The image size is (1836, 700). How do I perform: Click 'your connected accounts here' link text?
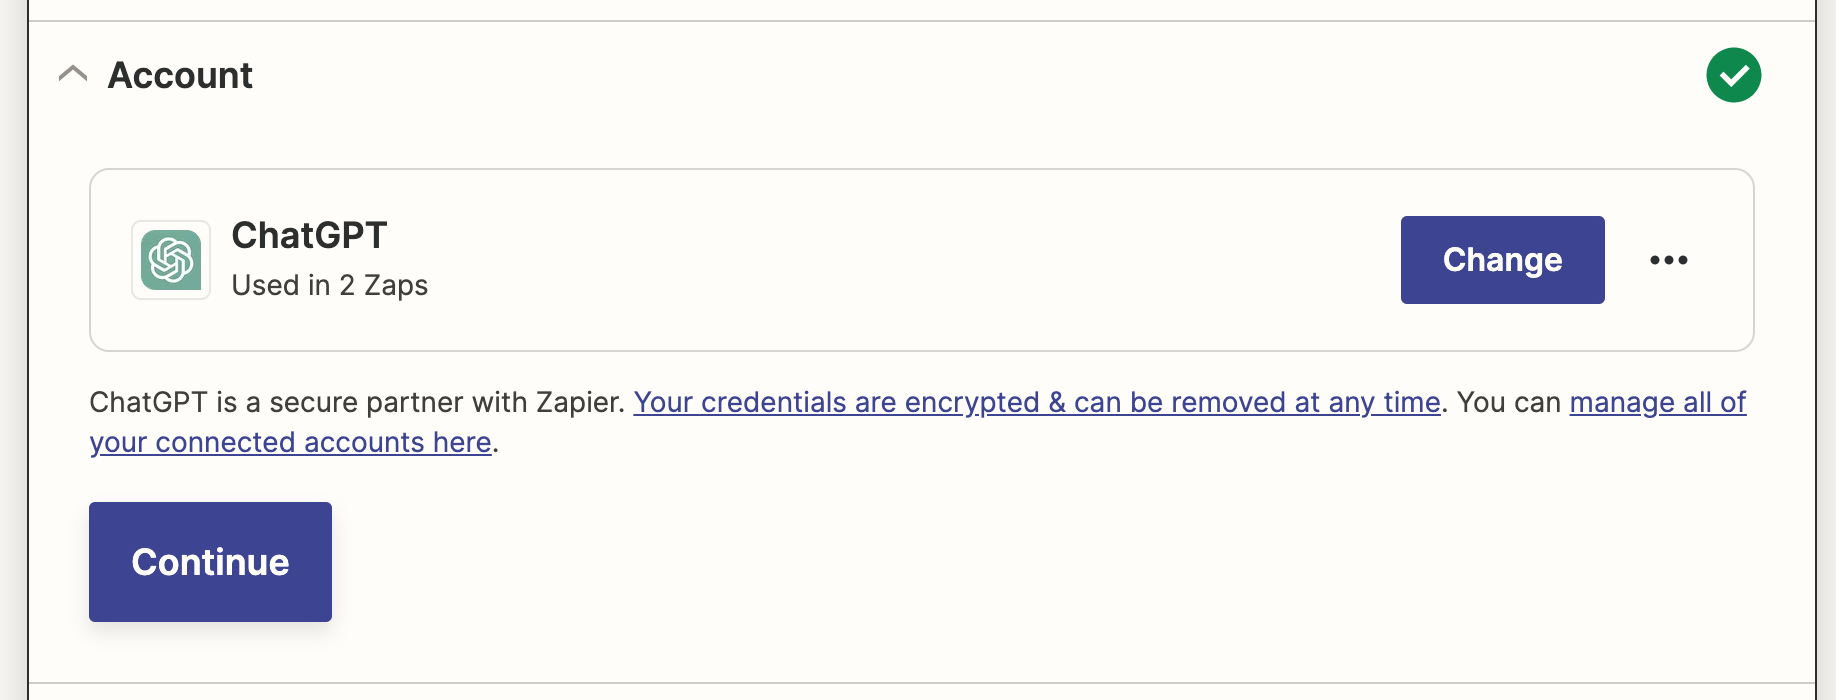point(290,442)
